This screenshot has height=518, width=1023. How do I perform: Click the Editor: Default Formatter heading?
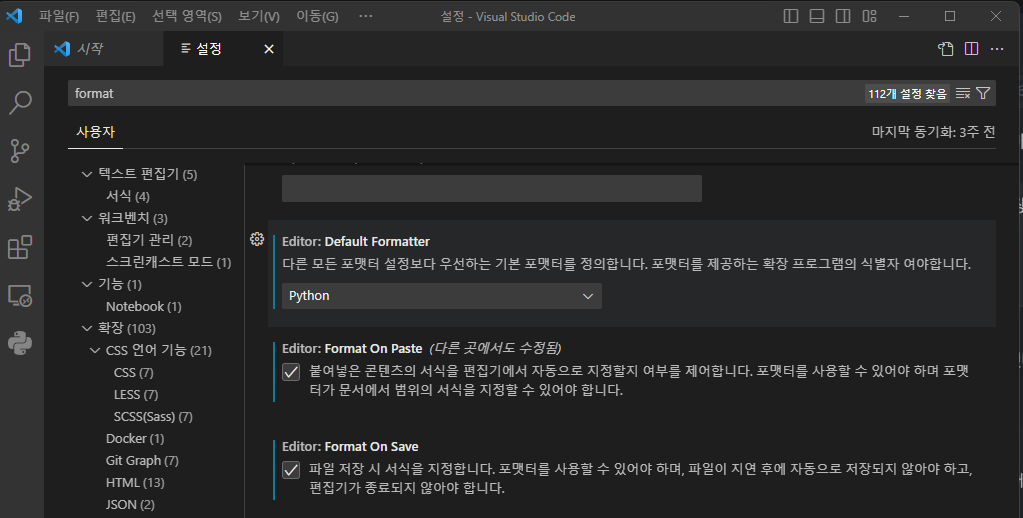356,241
